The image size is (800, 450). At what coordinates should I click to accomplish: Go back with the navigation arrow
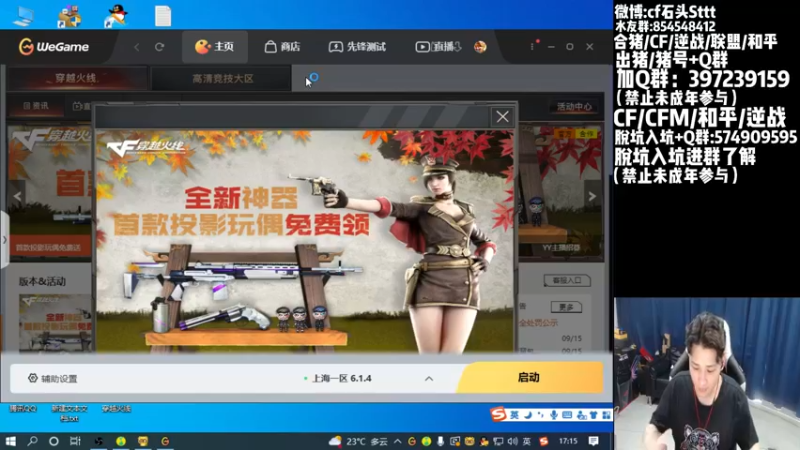click(x=137, y=47)
